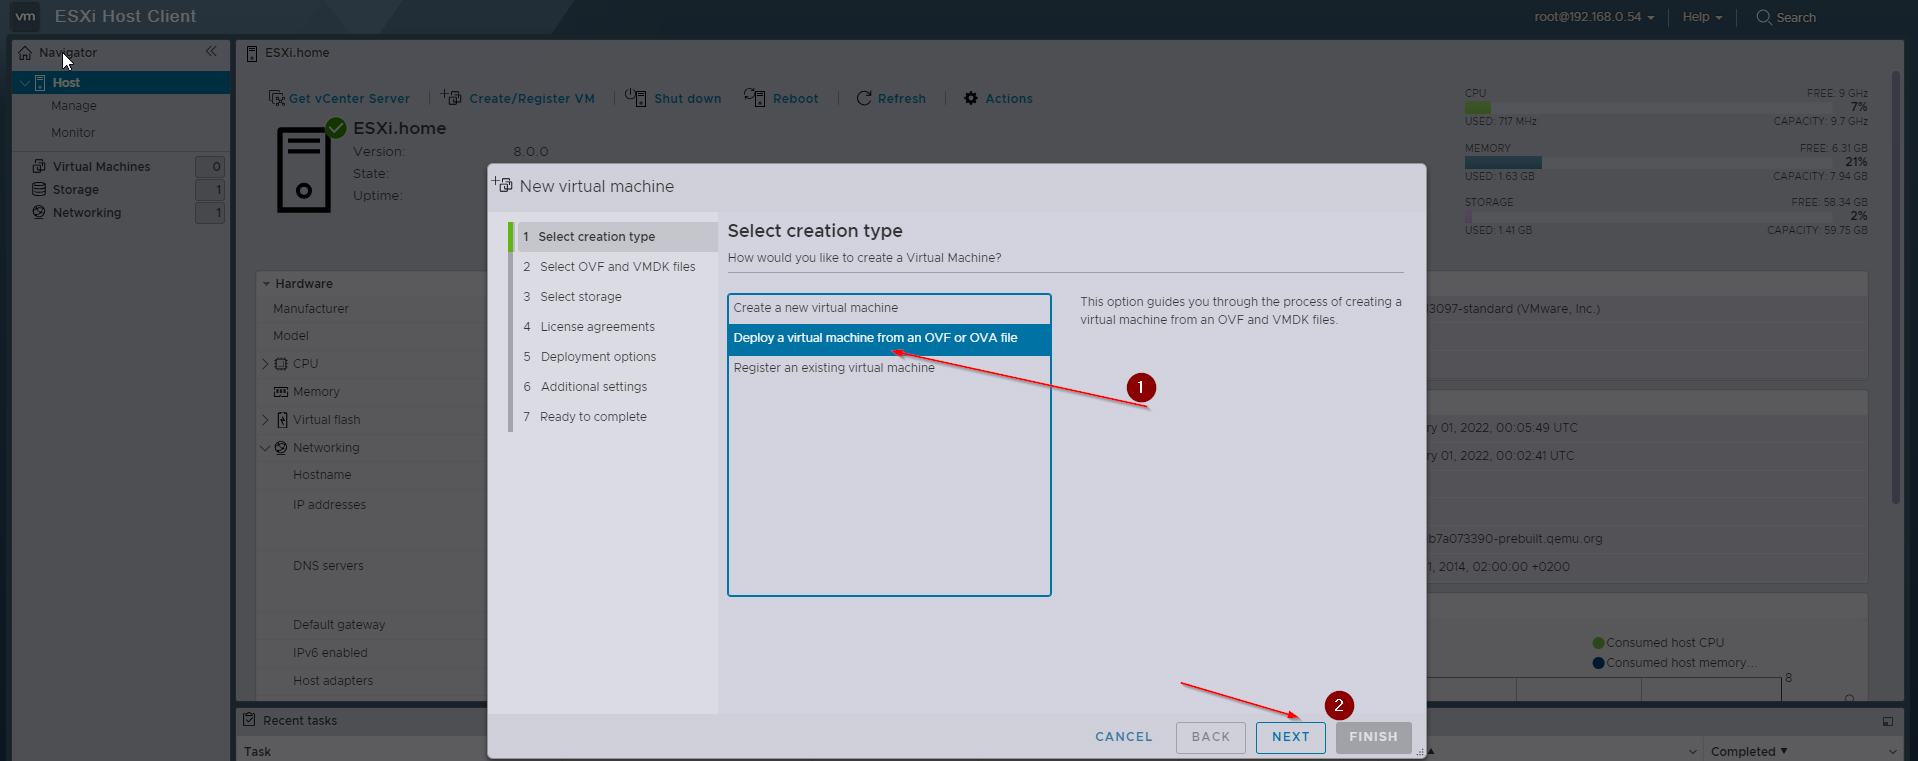Open the root@192.168.0.54 user dropdown
The image size is (1918, 761).
(1594, 17)
